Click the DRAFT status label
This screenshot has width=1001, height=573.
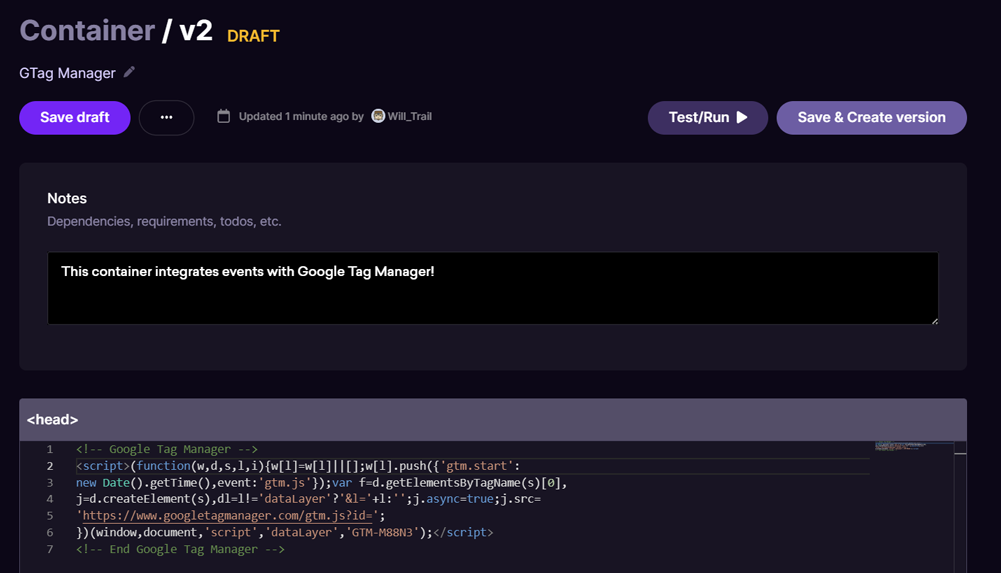[x=253, y=36]
